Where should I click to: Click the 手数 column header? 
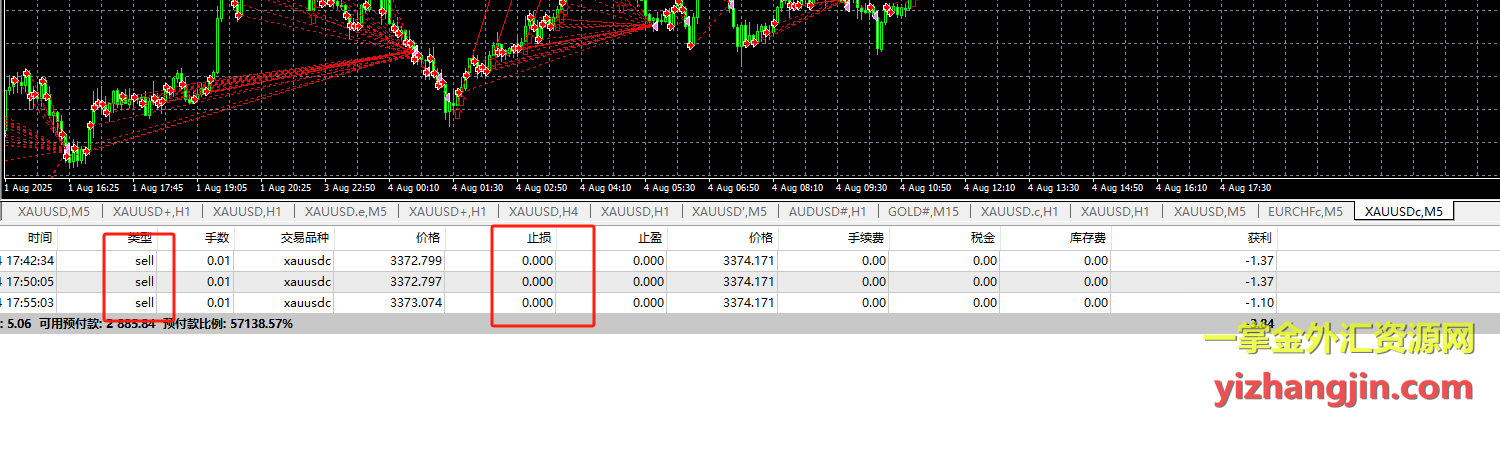point(217,238)
